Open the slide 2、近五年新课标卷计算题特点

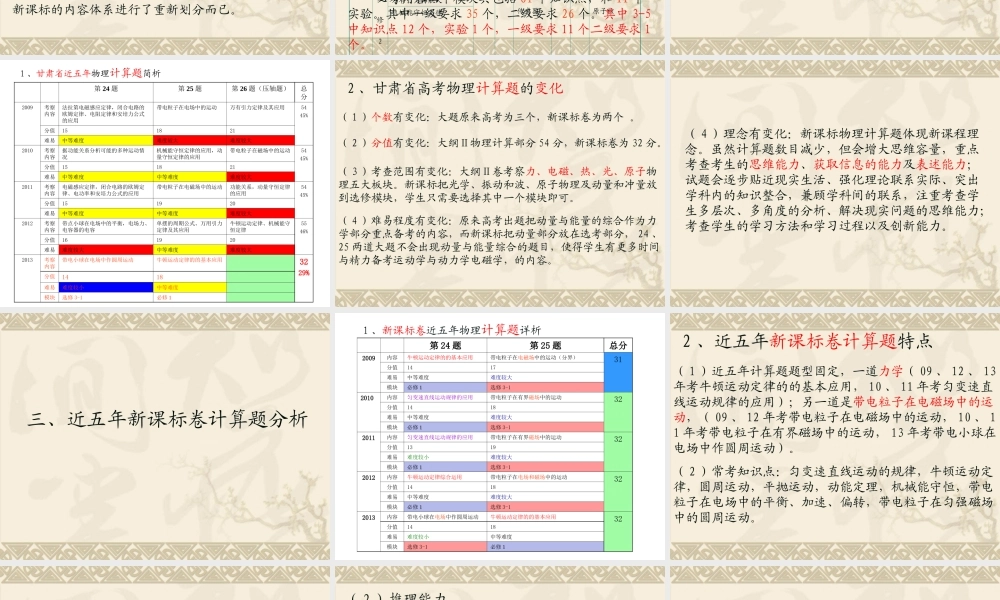(x=835, y=437)
